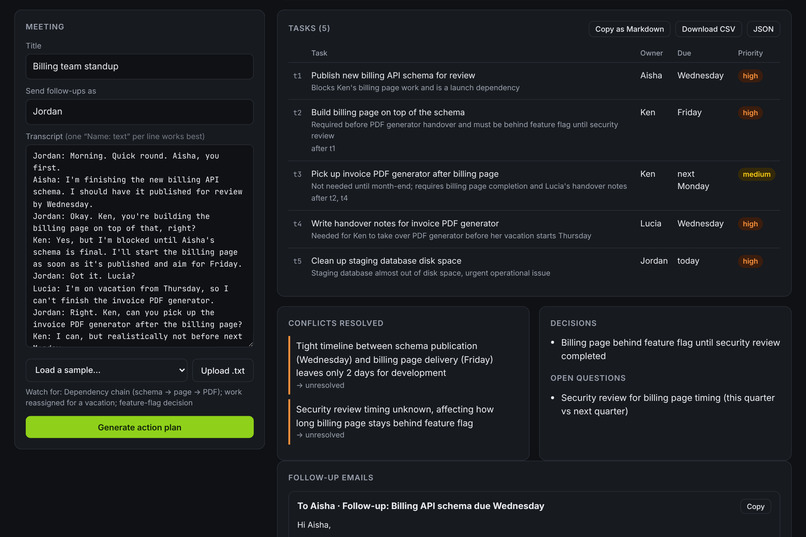Download the tasks CSV
This screenshot has width=806, height=537.
[708, 29]
